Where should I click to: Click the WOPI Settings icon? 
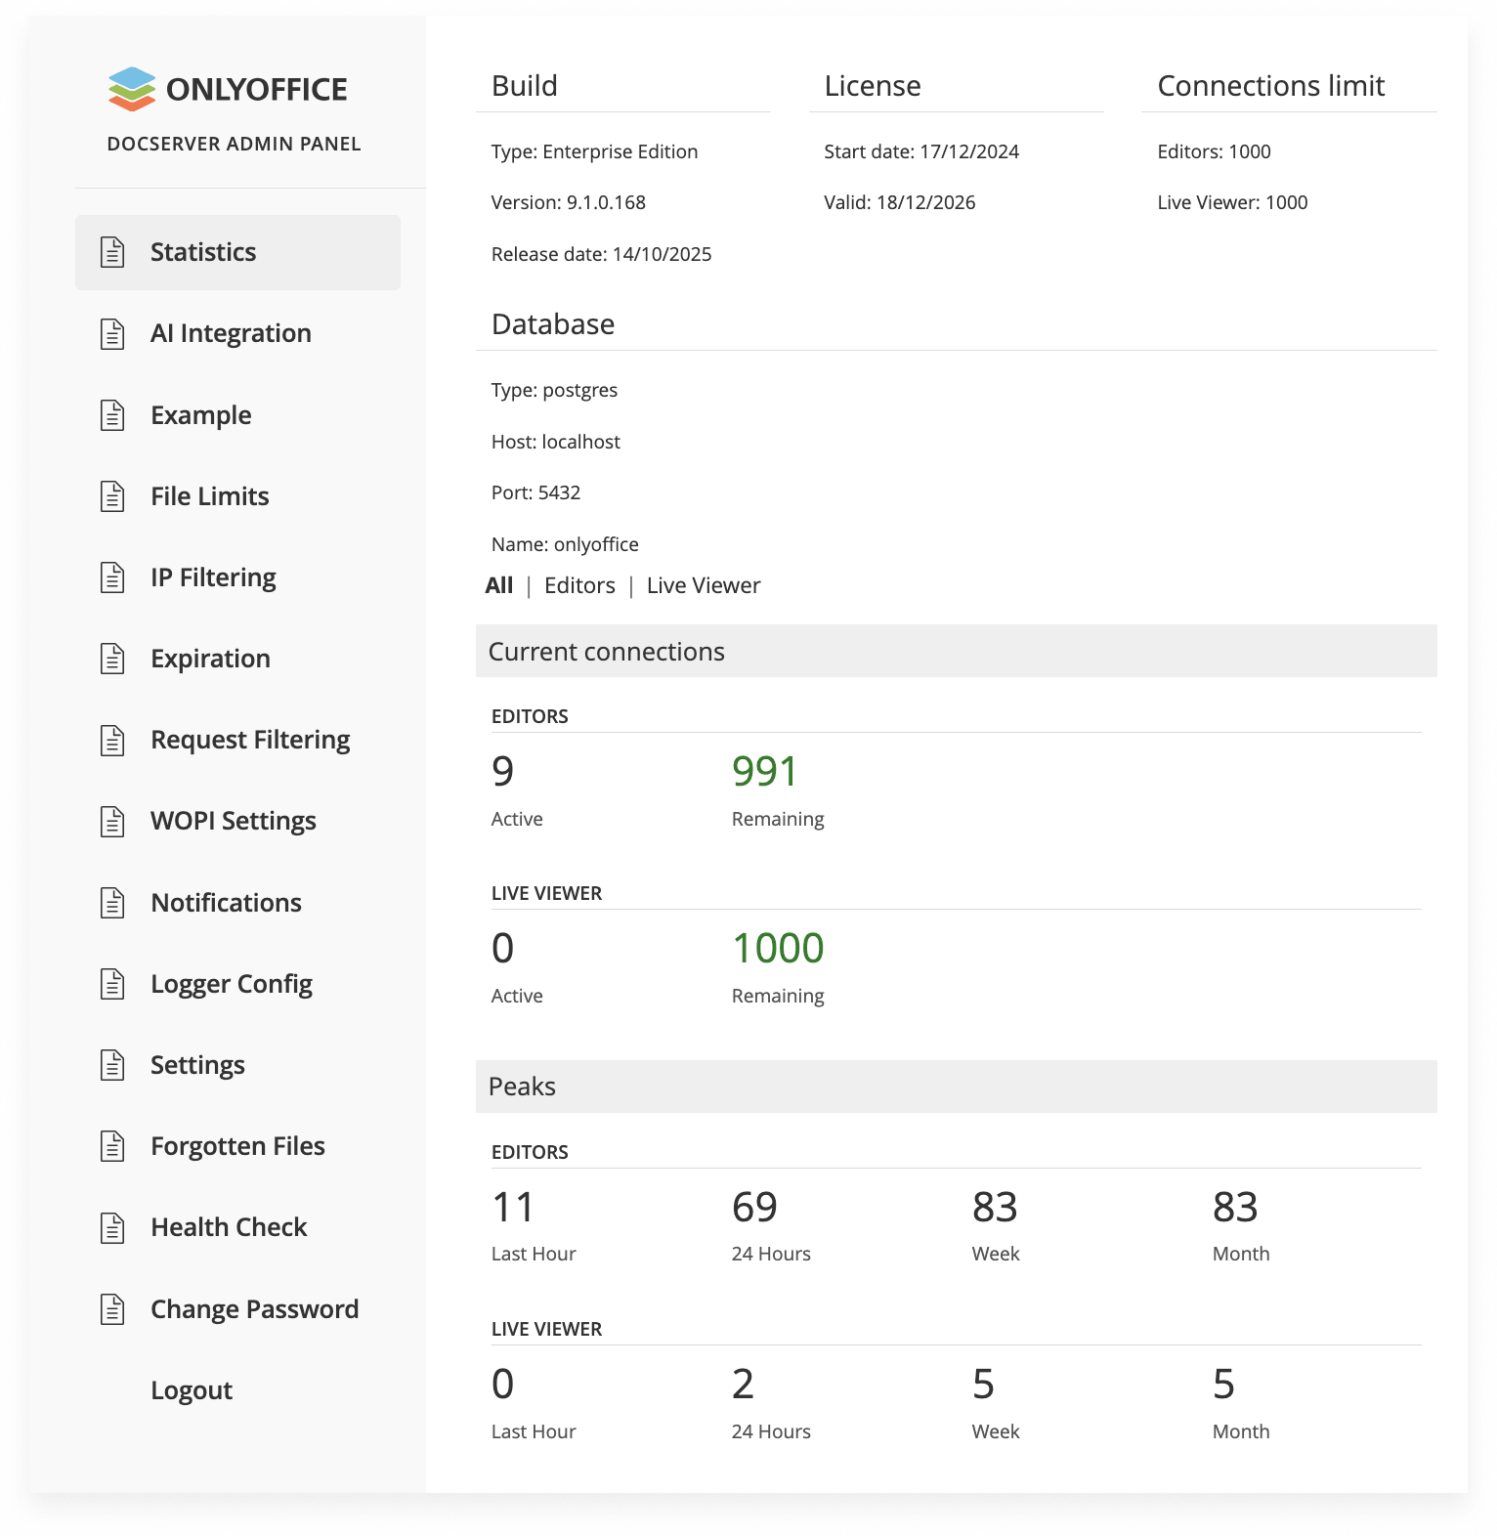(111, 820)
